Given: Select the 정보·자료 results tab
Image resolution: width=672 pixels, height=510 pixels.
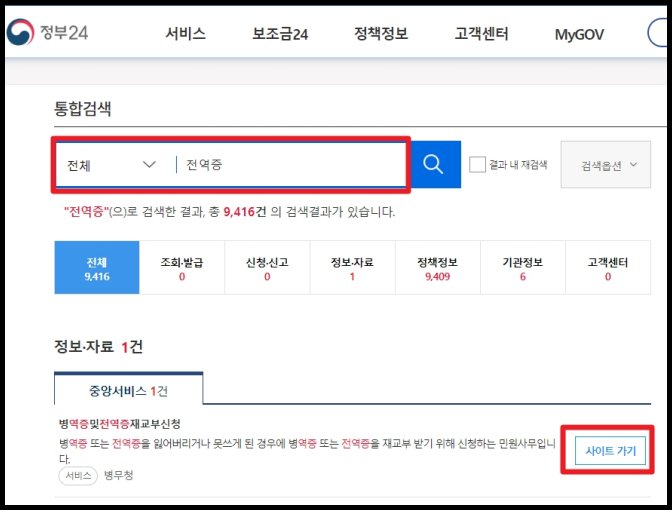Looking at the screenshot, I should click(x=352, y=267).
